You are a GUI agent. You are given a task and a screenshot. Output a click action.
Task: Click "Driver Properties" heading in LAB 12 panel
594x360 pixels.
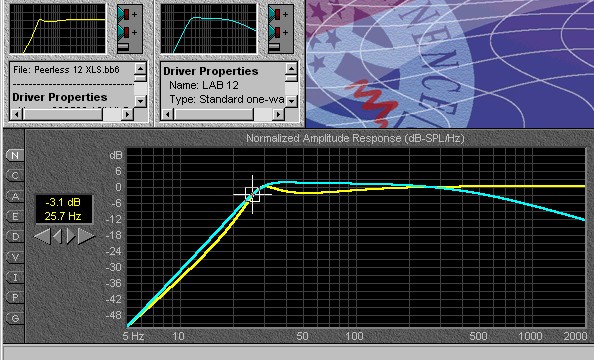211,71
